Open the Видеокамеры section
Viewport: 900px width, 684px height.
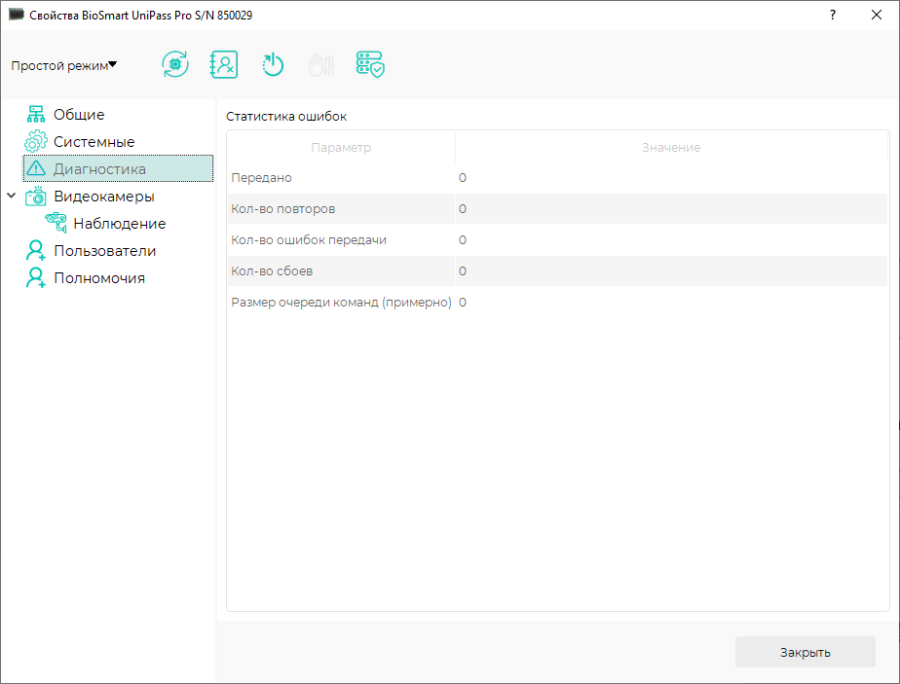click(x=104, y=196)
